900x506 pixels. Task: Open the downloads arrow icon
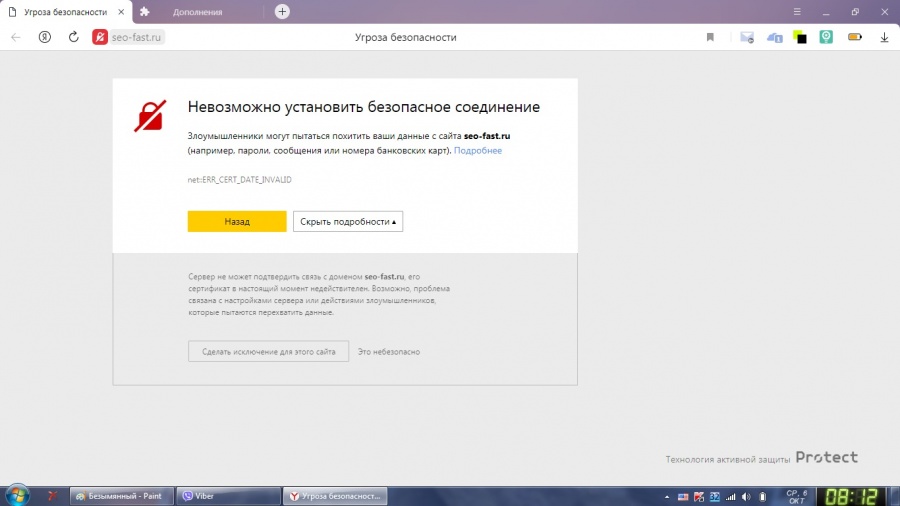[884, 37]
